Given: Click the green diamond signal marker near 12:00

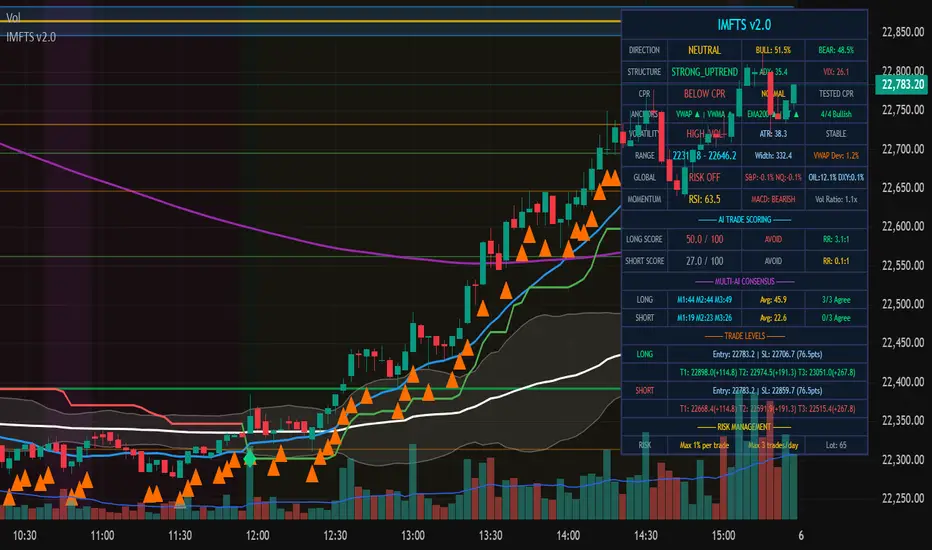Looking at the screenshot, I should [250, 458].
